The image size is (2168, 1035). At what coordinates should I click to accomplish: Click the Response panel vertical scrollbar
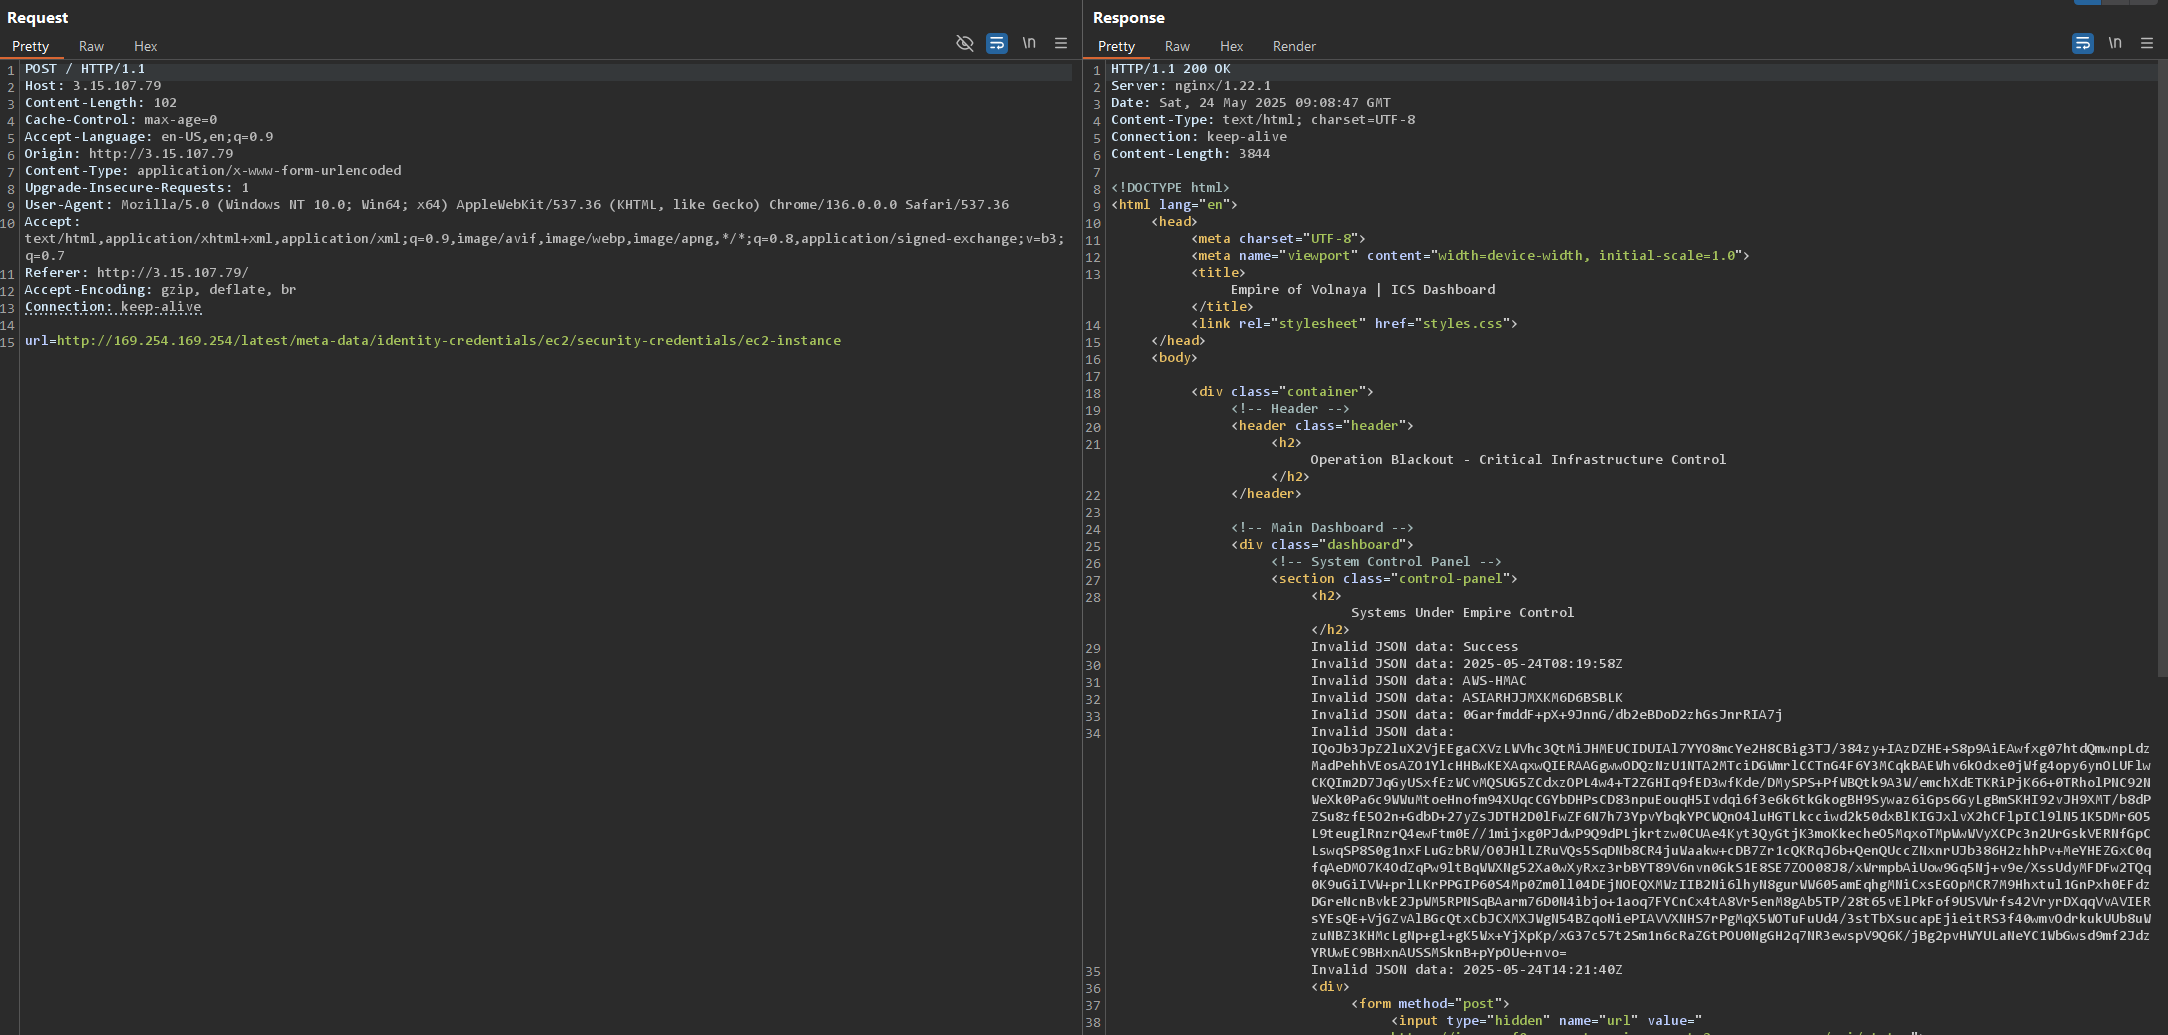[2162, 370]
